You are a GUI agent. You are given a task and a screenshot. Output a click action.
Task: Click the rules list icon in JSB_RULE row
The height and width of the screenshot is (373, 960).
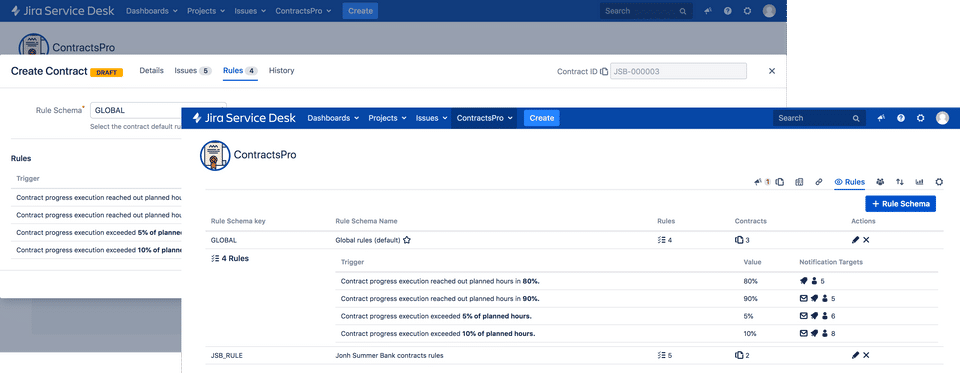661,355
